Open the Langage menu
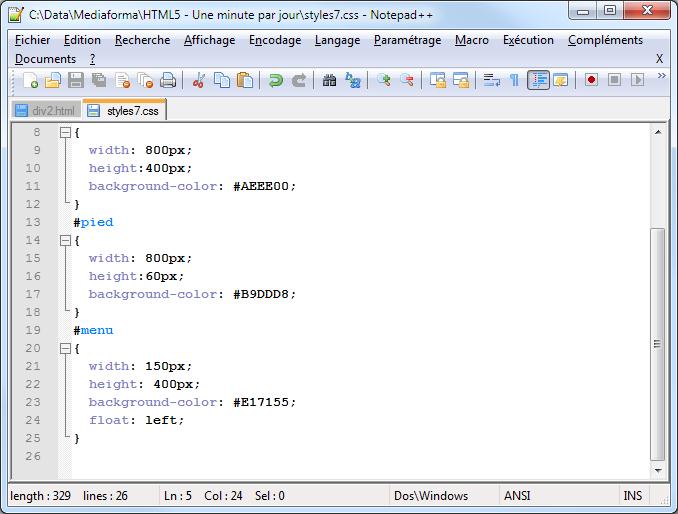This screenshot has height=514, width=678. [337, 40]
